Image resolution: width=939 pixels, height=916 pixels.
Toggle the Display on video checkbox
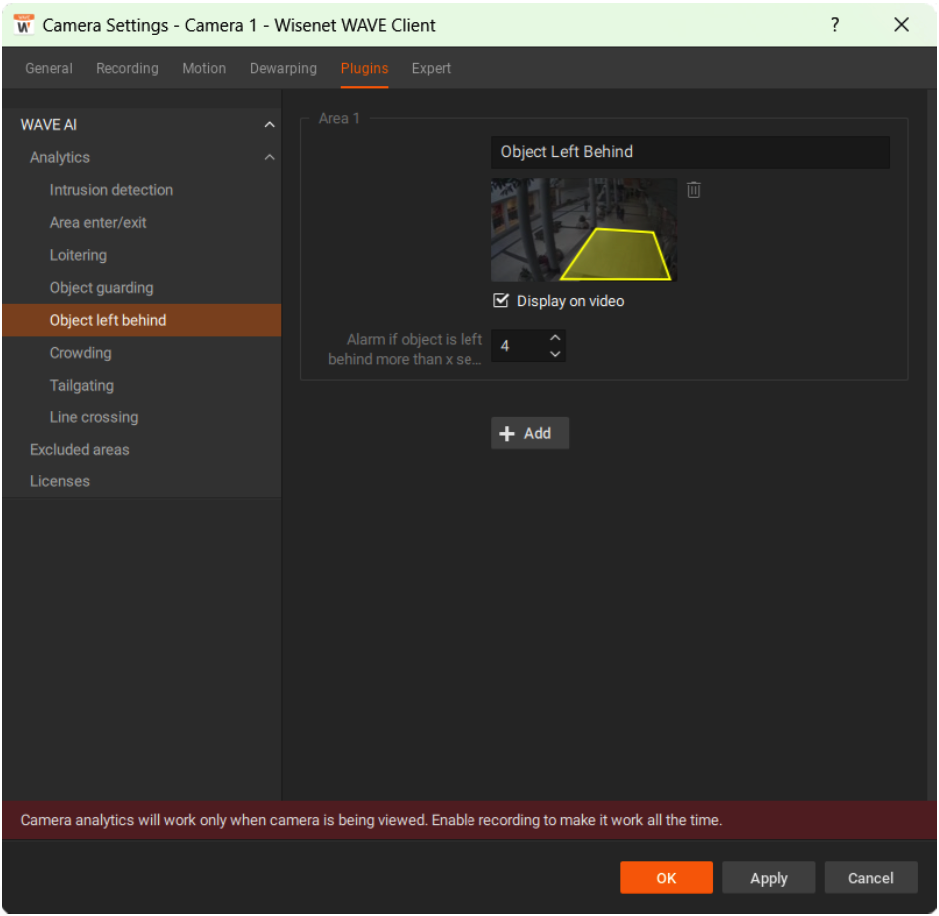coord(501,301)
